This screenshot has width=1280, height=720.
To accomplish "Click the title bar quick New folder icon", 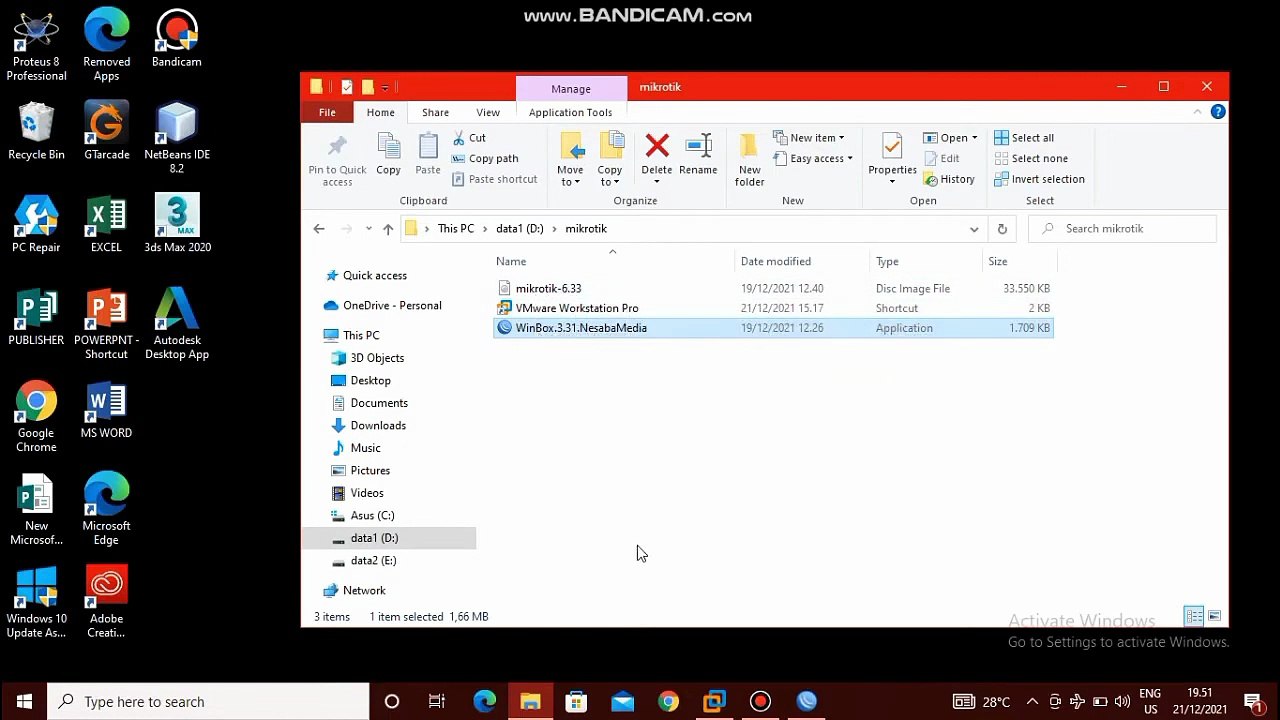I will coord(367,87).
